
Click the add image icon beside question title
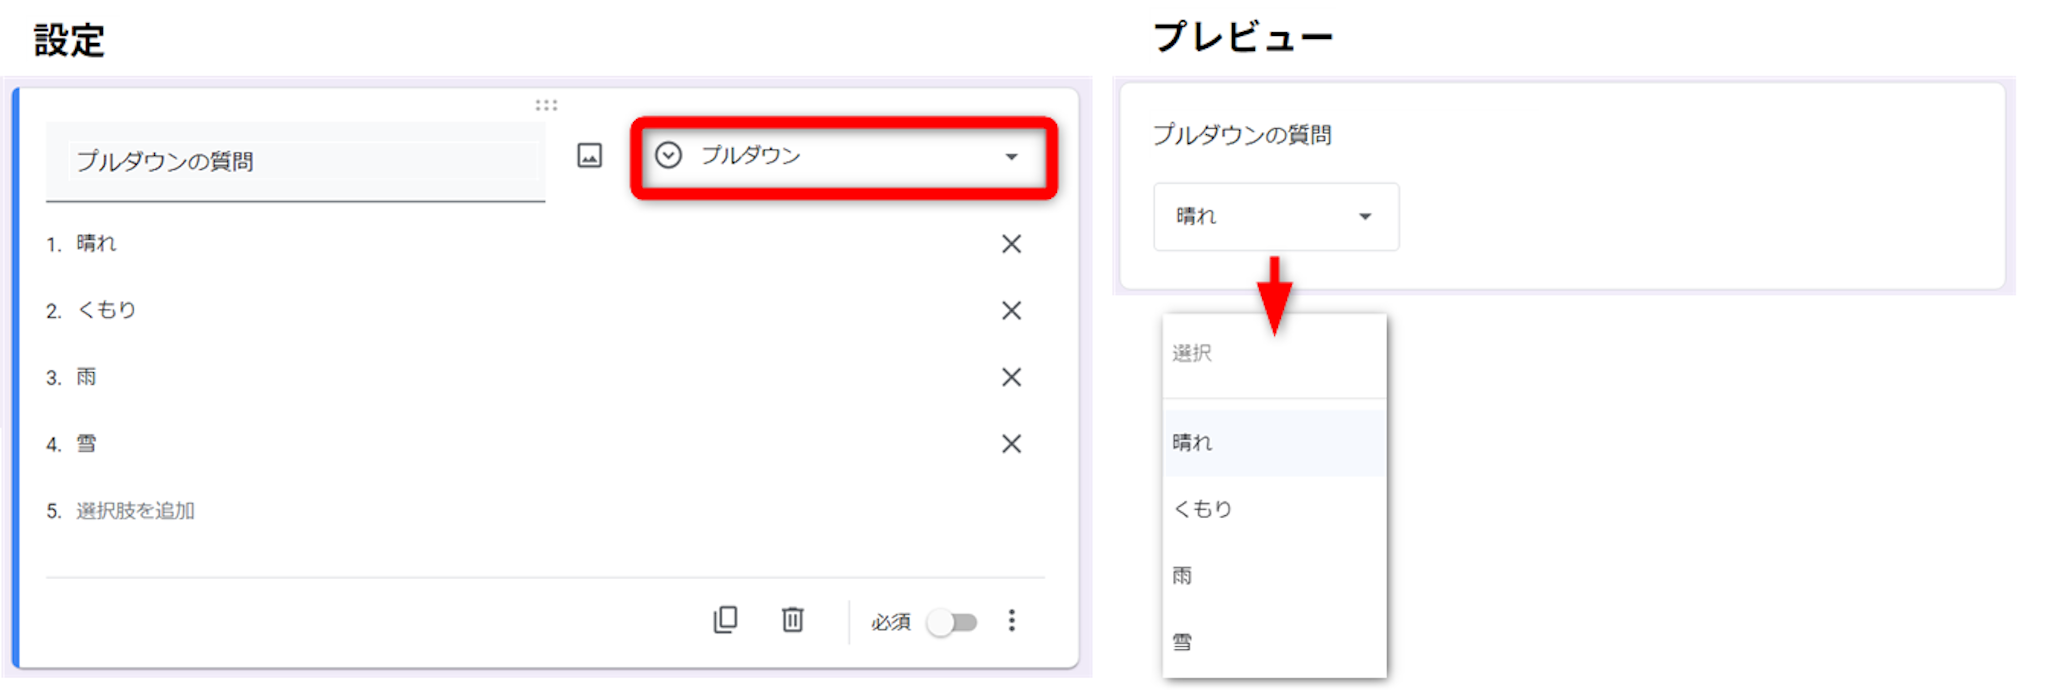(589, 156)
